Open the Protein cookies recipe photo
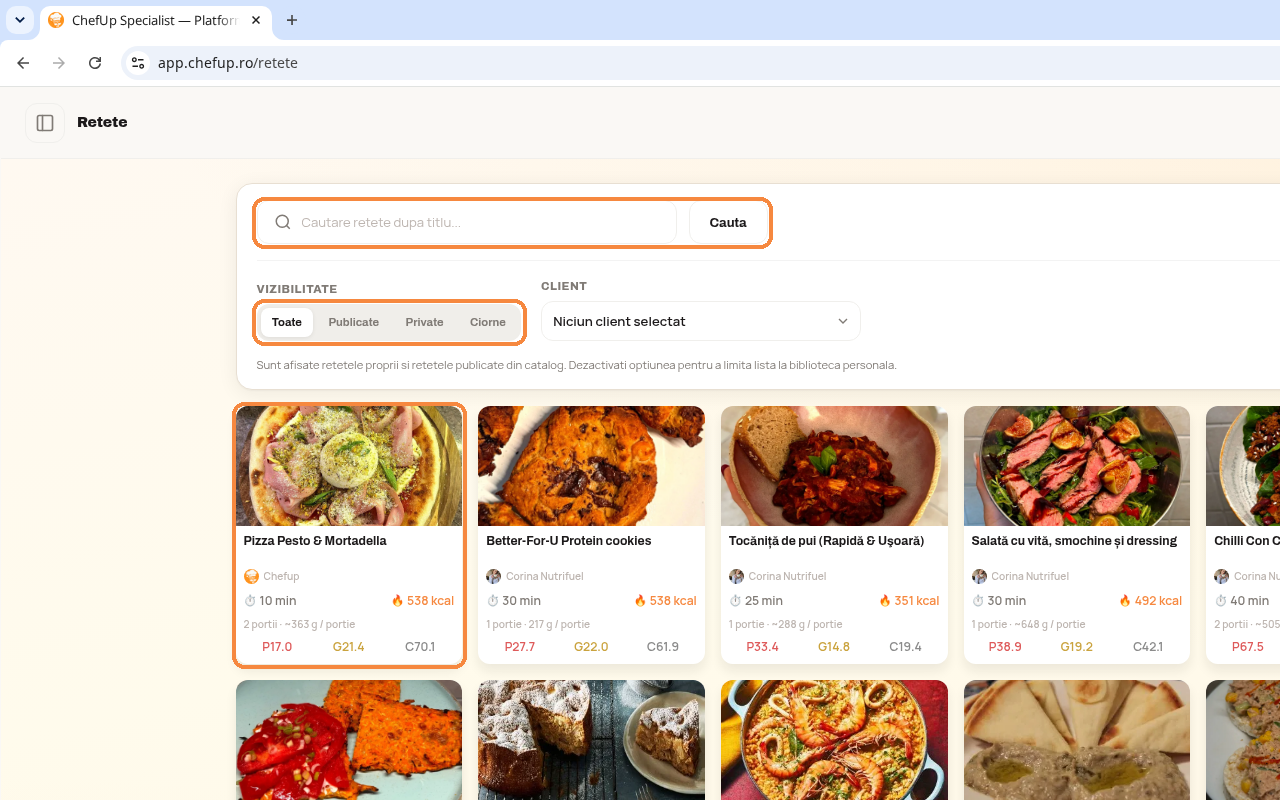The image size is (1280, 800). (591, 466)
